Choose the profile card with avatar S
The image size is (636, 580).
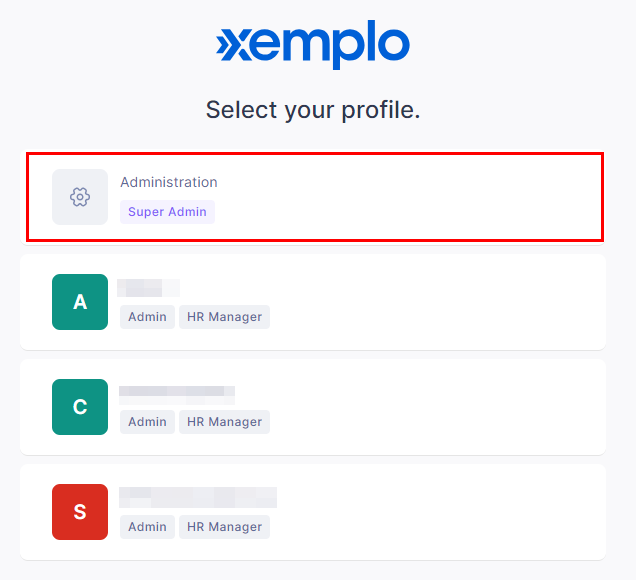pos(313,512)
